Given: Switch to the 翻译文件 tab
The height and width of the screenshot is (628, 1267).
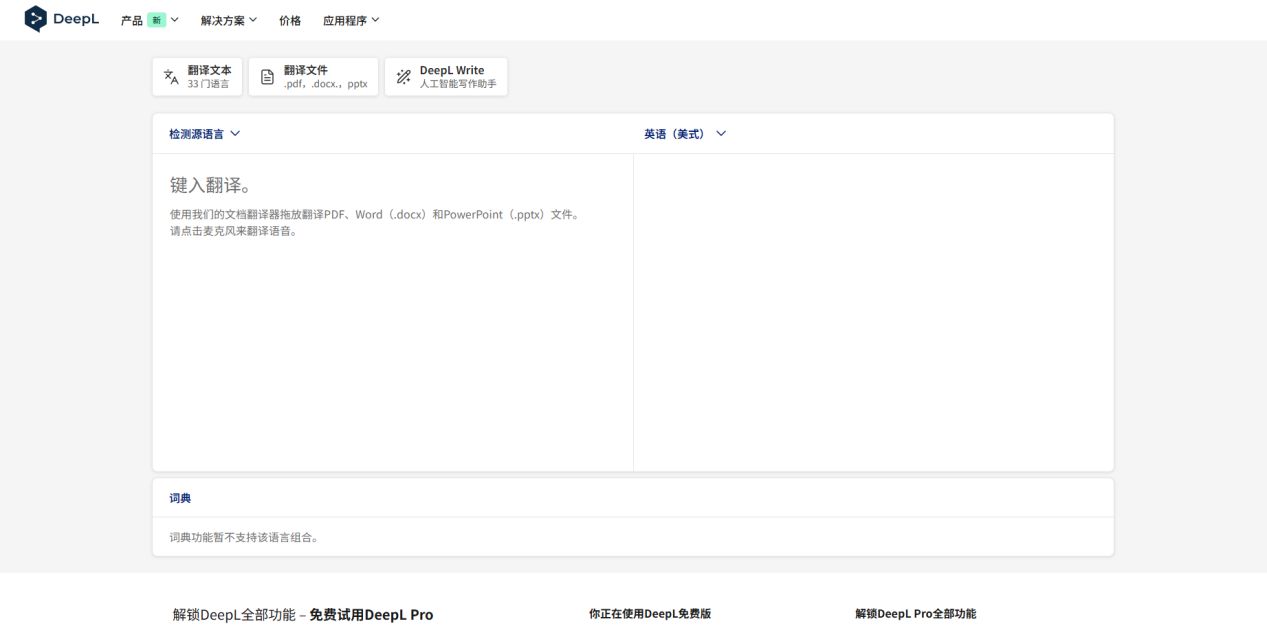Looking at the screenshot, I should pos(313,77).
